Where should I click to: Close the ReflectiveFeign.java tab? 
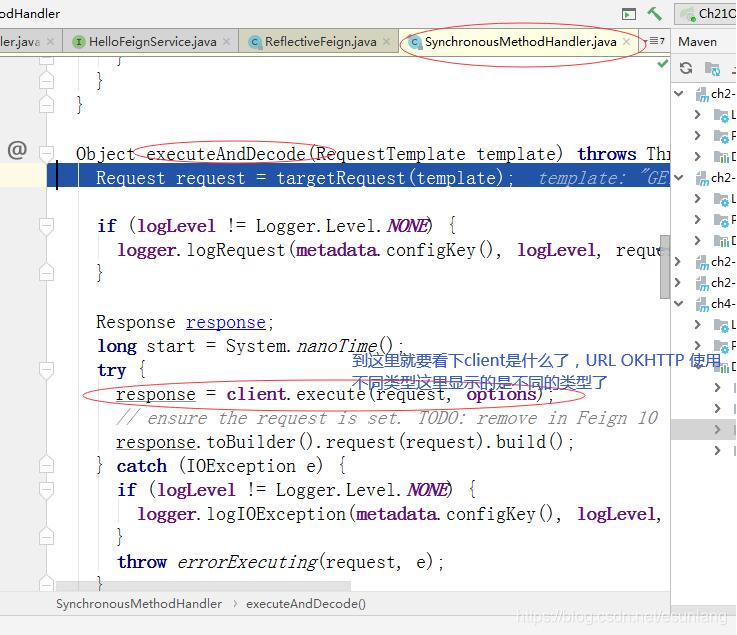point(387,42)
